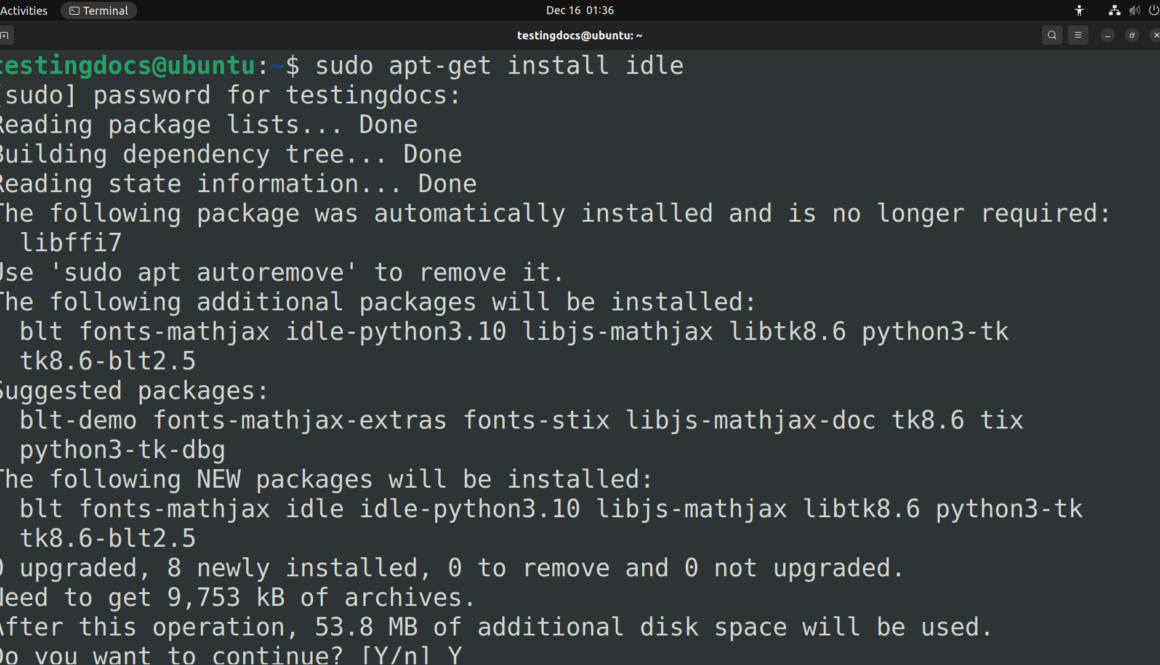This screenshot has width=1160, height=665.
Task: Click the new tab button
Action: [x=5, y=35]
